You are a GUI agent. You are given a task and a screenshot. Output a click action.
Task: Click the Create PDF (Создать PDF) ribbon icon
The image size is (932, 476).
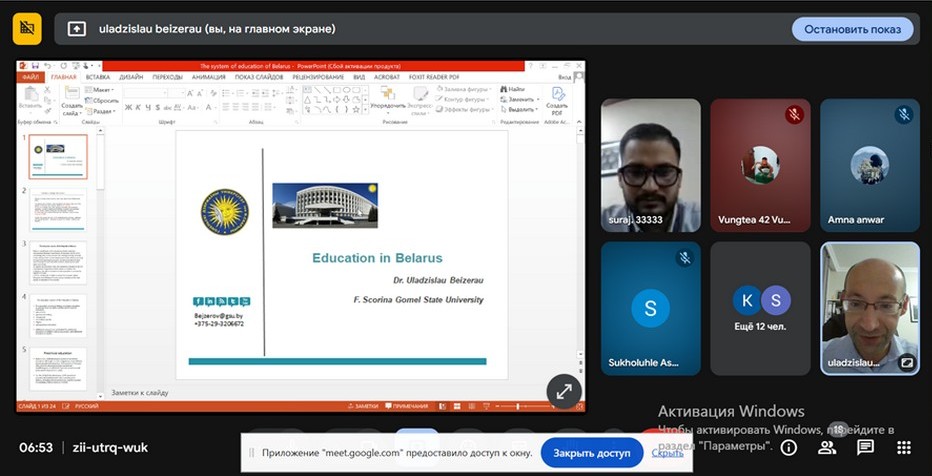(x=557, y=99)
